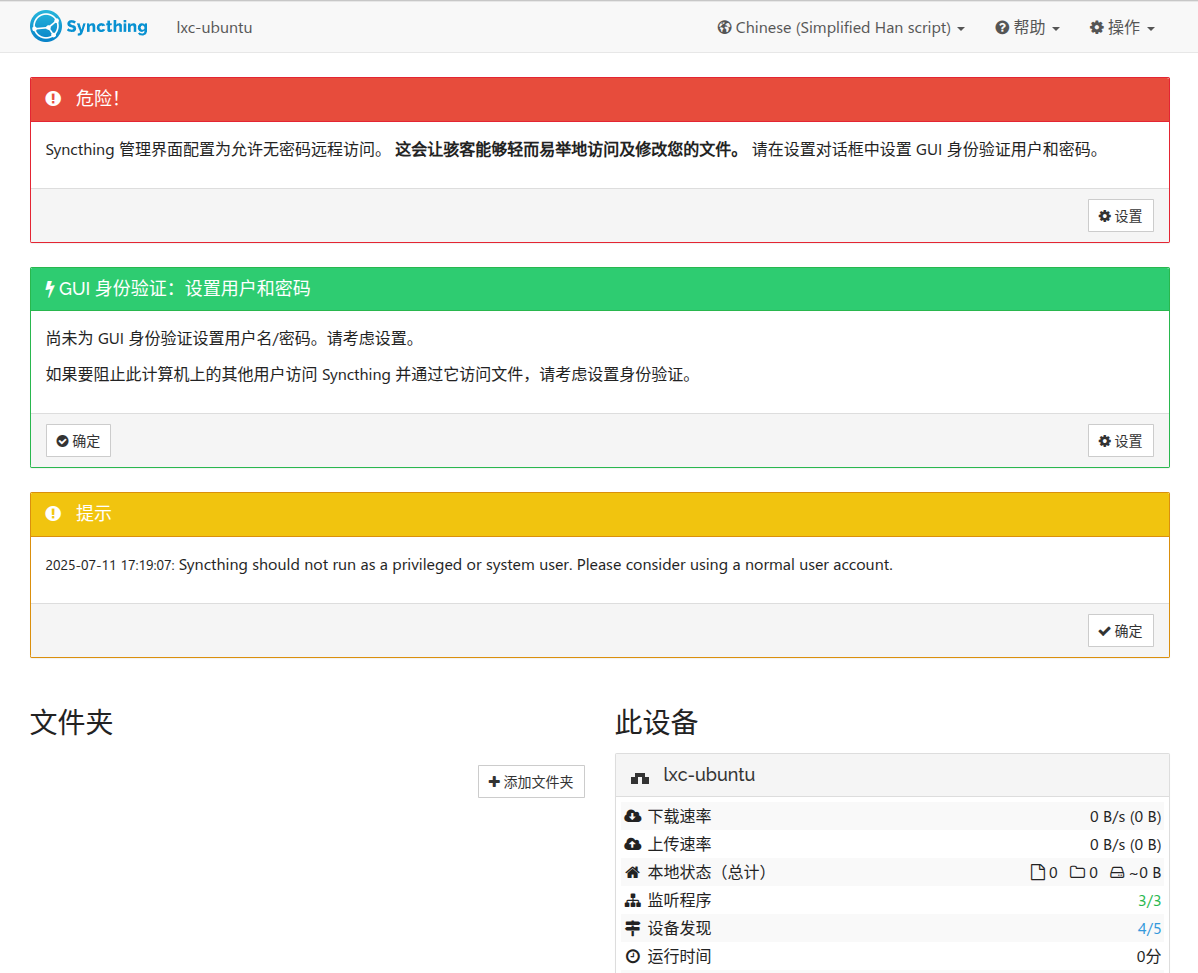
Task: Collapse the lxc-ubuntu device panel header
Action: 892,775
